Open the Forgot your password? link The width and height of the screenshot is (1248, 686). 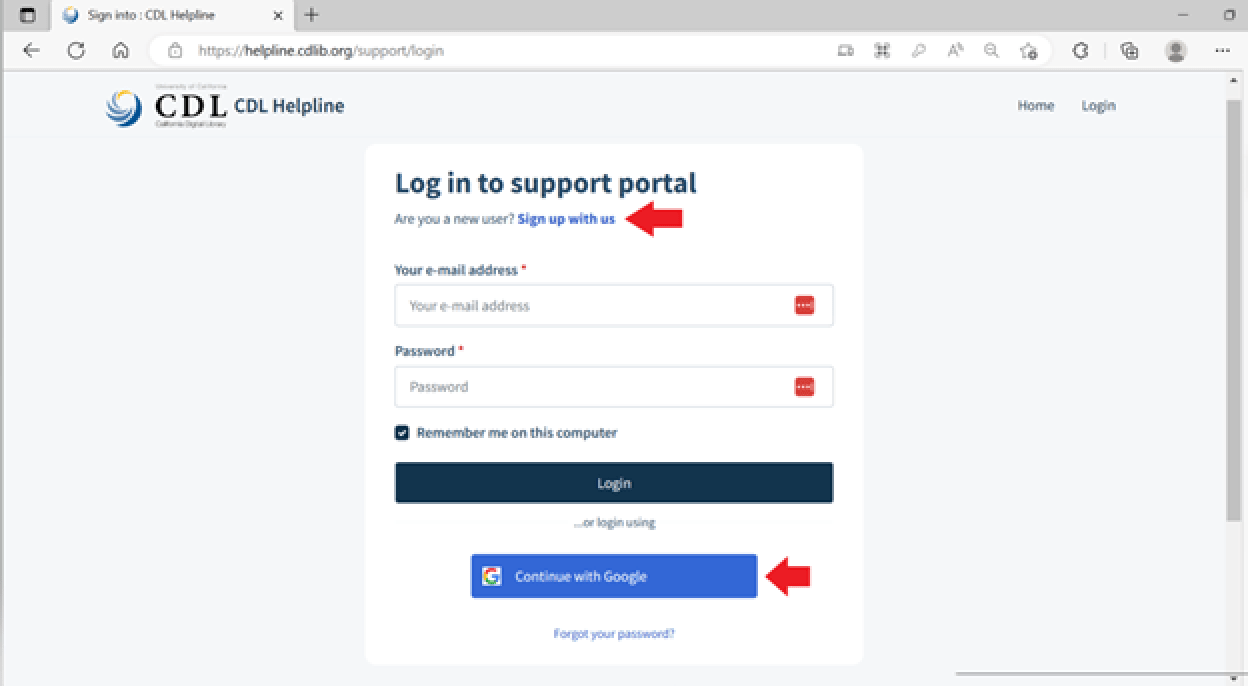coord(614,634)
